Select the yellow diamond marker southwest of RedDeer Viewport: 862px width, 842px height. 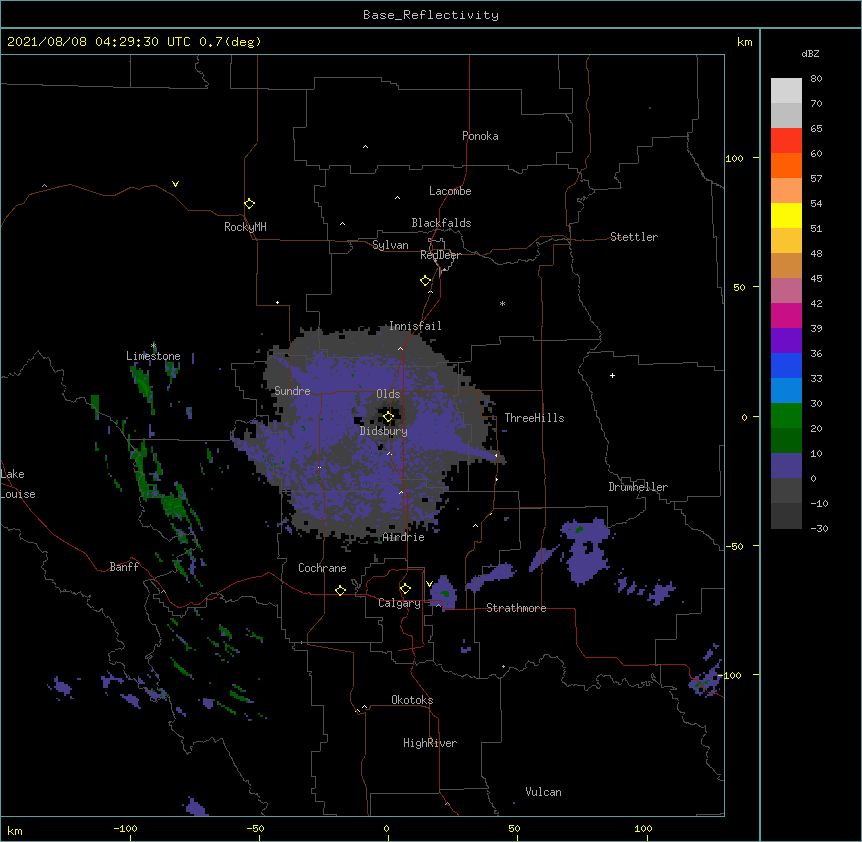tap(426, 281)
